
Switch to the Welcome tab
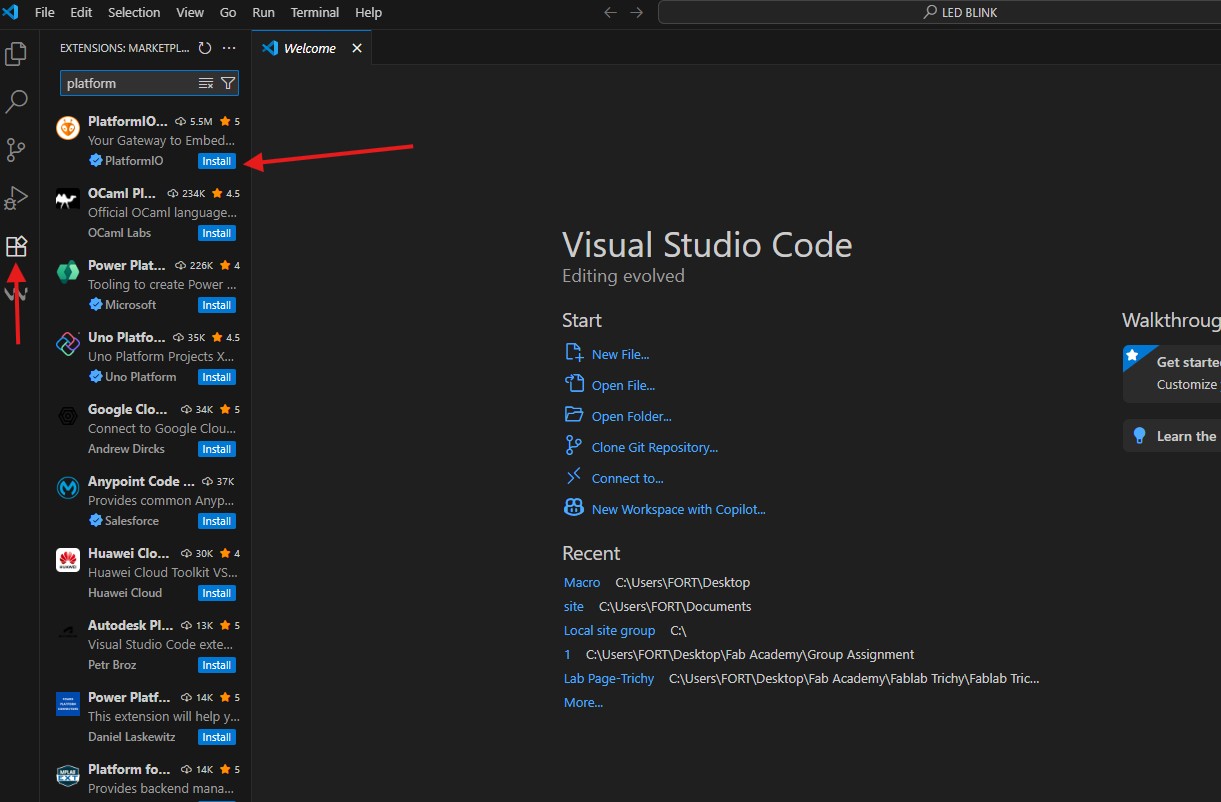tap(311, 48)
